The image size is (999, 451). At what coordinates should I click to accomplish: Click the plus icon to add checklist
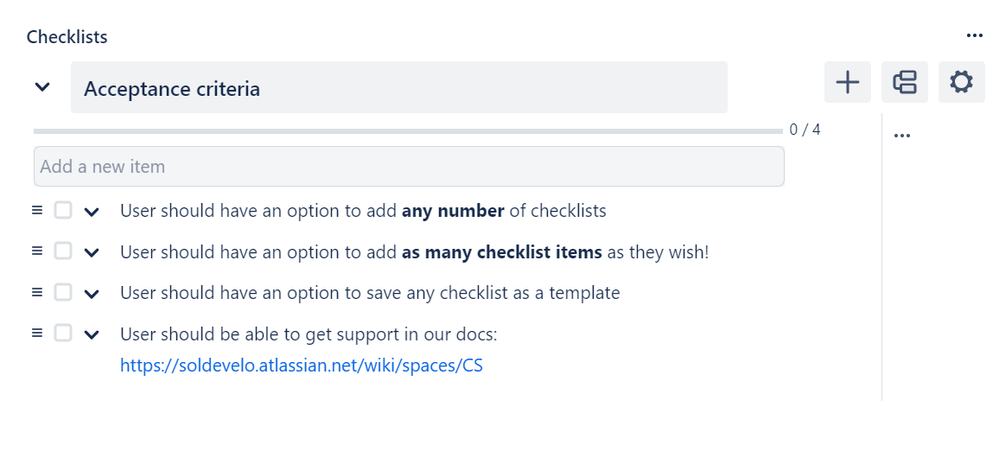pyautogui.click(x=847, y=82)
